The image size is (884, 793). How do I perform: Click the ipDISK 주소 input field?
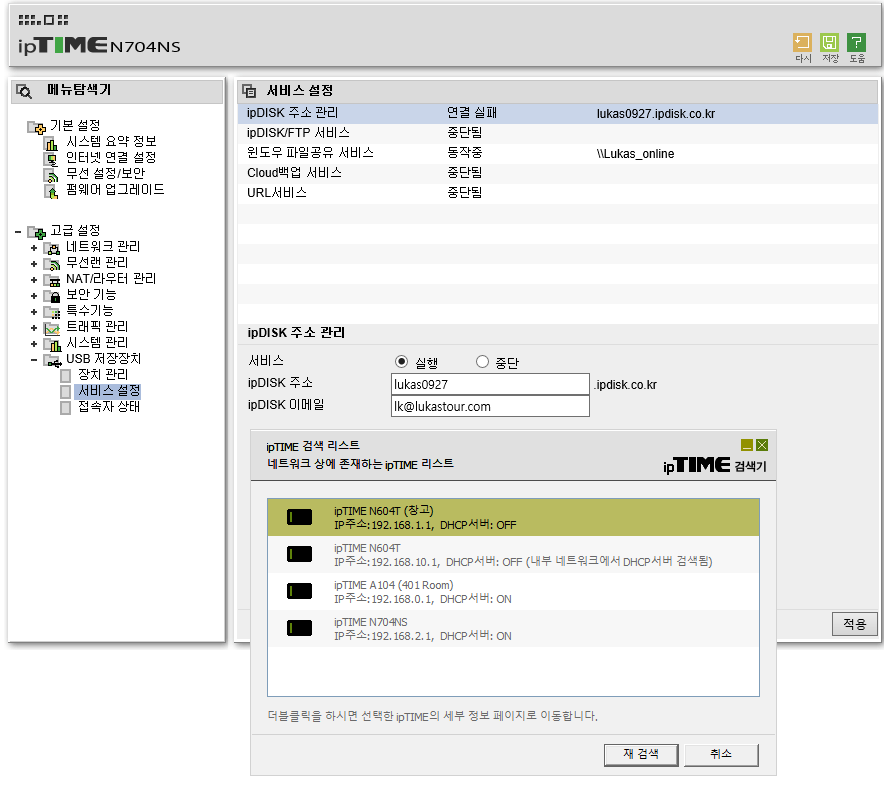(x=490, y=384)
